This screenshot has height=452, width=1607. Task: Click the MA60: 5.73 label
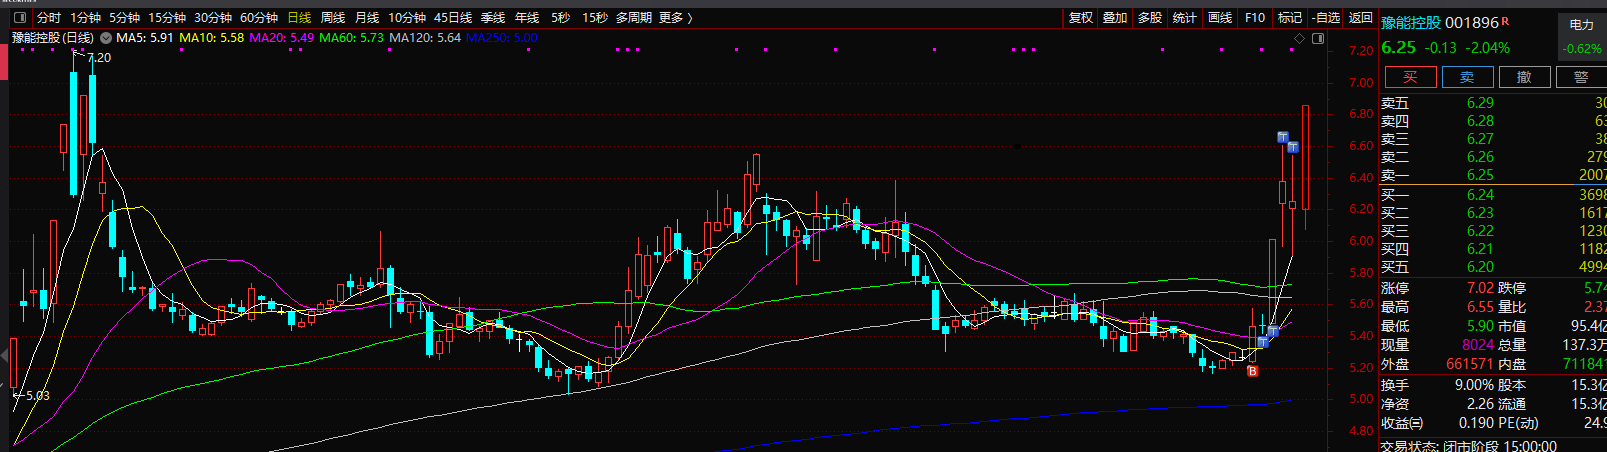[352, 38]
